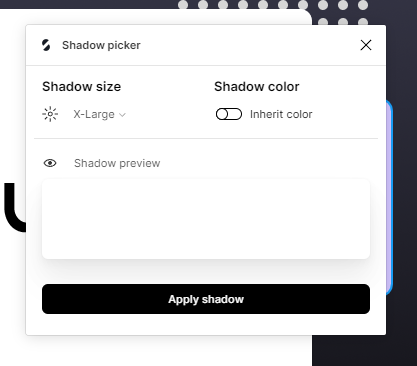The height and width of the screenshot is (366, 417).
Task: Click the white canvas area below the dialog
Action: click(x=167, y=350)
